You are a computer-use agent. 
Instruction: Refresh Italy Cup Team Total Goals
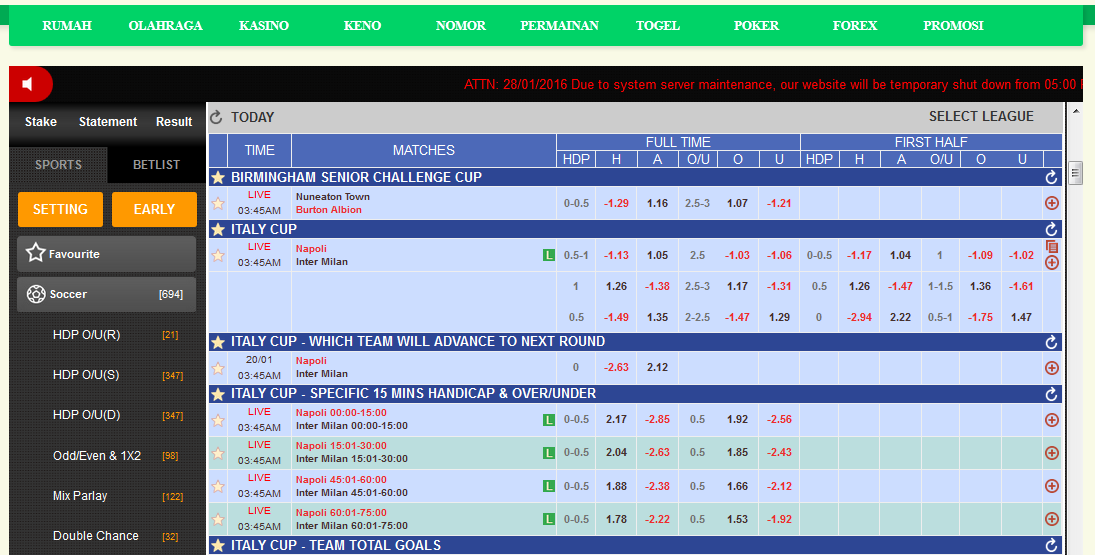(x=1051, y=545)
